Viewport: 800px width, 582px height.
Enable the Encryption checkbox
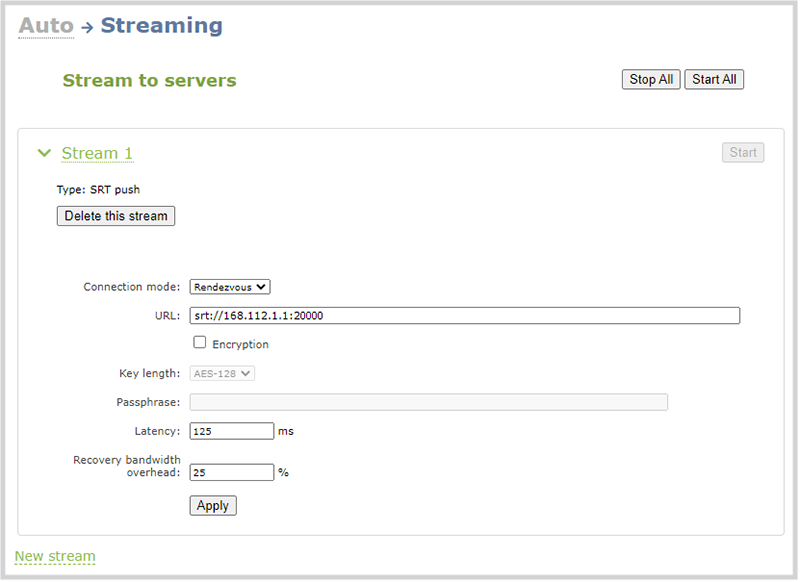click(x=199, y=343)
